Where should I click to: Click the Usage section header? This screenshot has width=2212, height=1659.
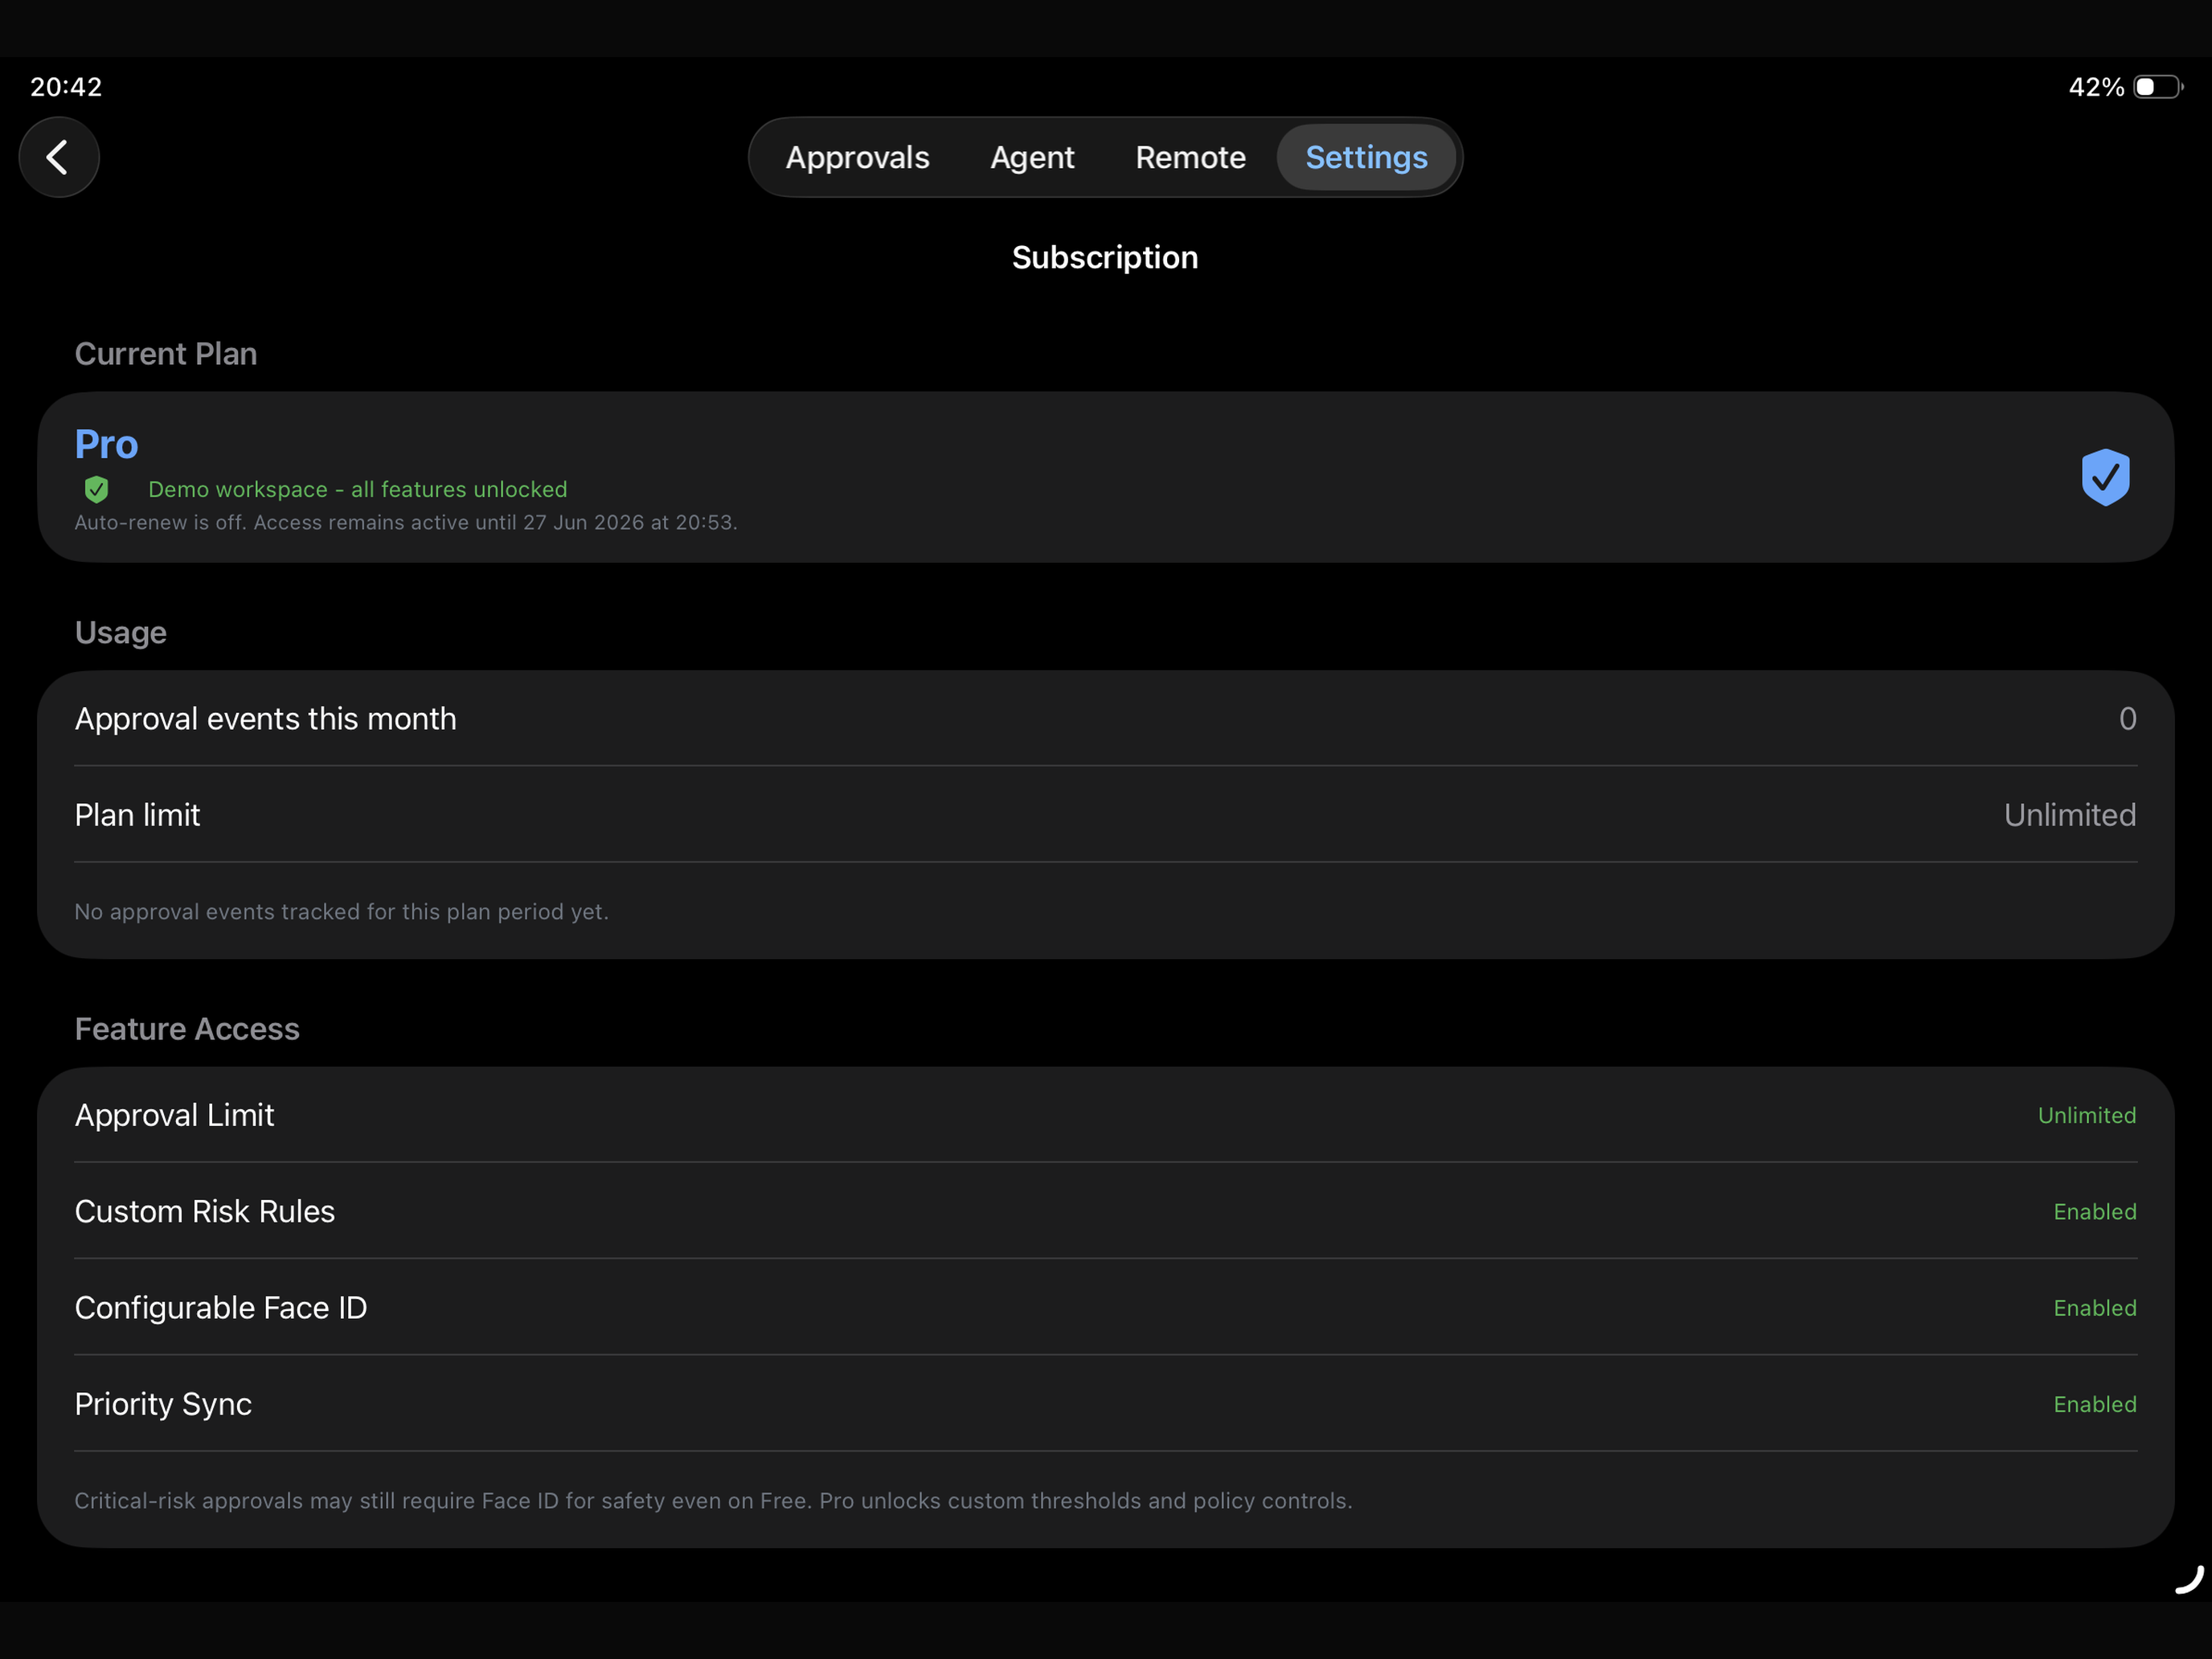pyautogui.click(x=120, y=633)
